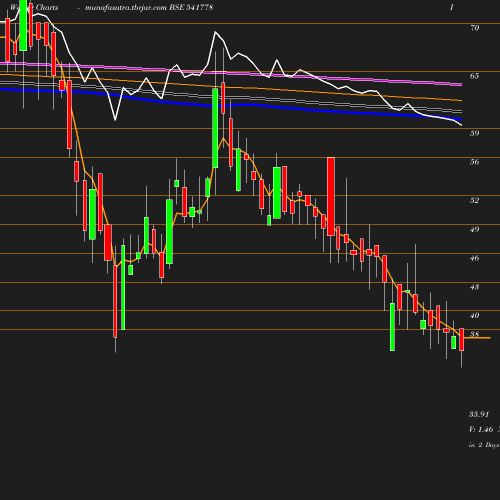Click the '35.91' price value text
The image size is (500, 500).
[x=479, y=414]
